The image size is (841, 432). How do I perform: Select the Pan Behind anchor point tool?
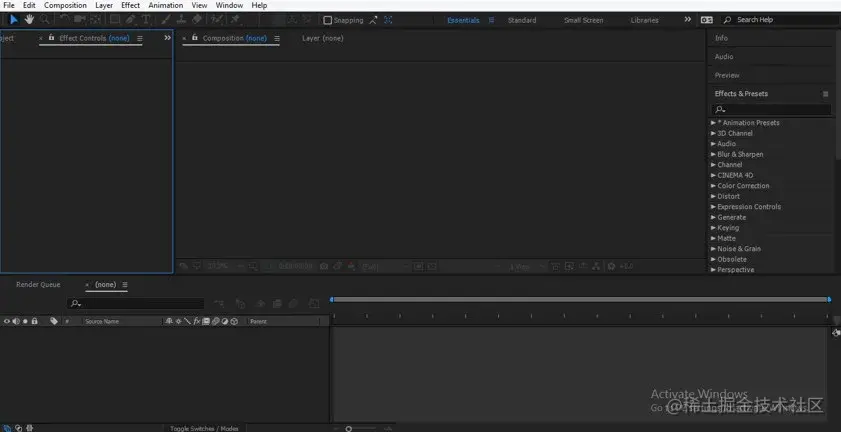[x=95, y=20]
